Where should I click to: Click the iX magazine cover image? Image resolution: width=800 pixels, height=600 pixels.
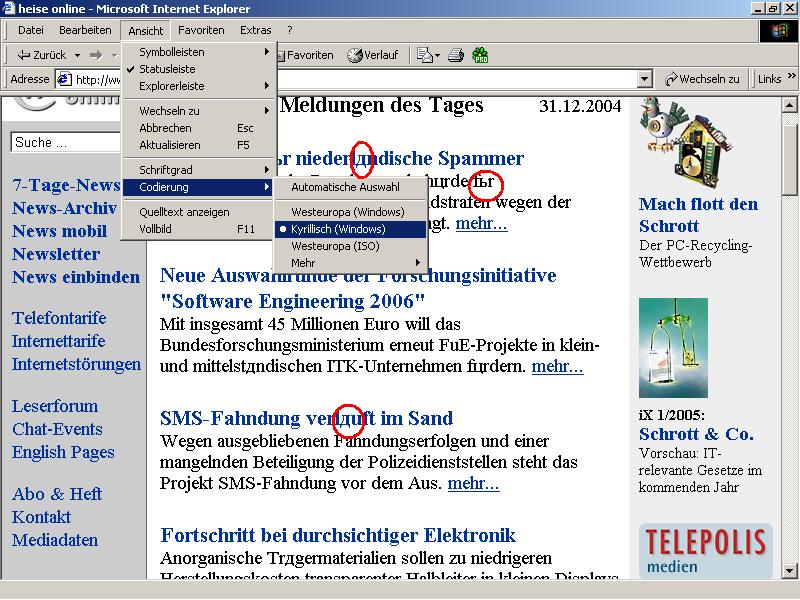673,348
